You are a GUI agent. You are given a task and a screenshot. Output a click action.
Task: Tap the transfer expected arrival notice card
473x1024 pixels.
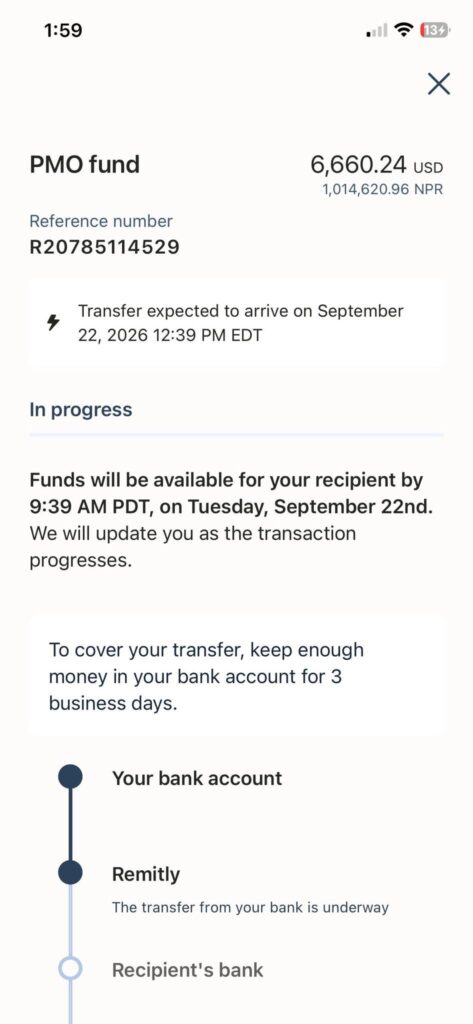236,323
